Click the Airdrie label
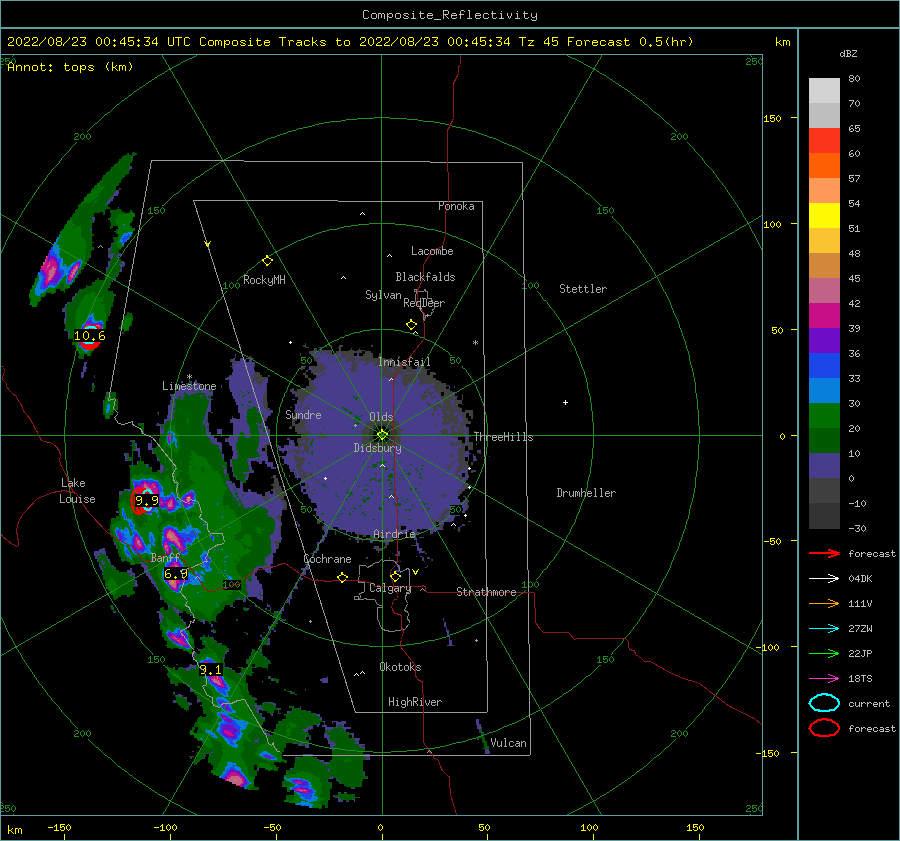 pyautogui.click(x=394, y=534)
